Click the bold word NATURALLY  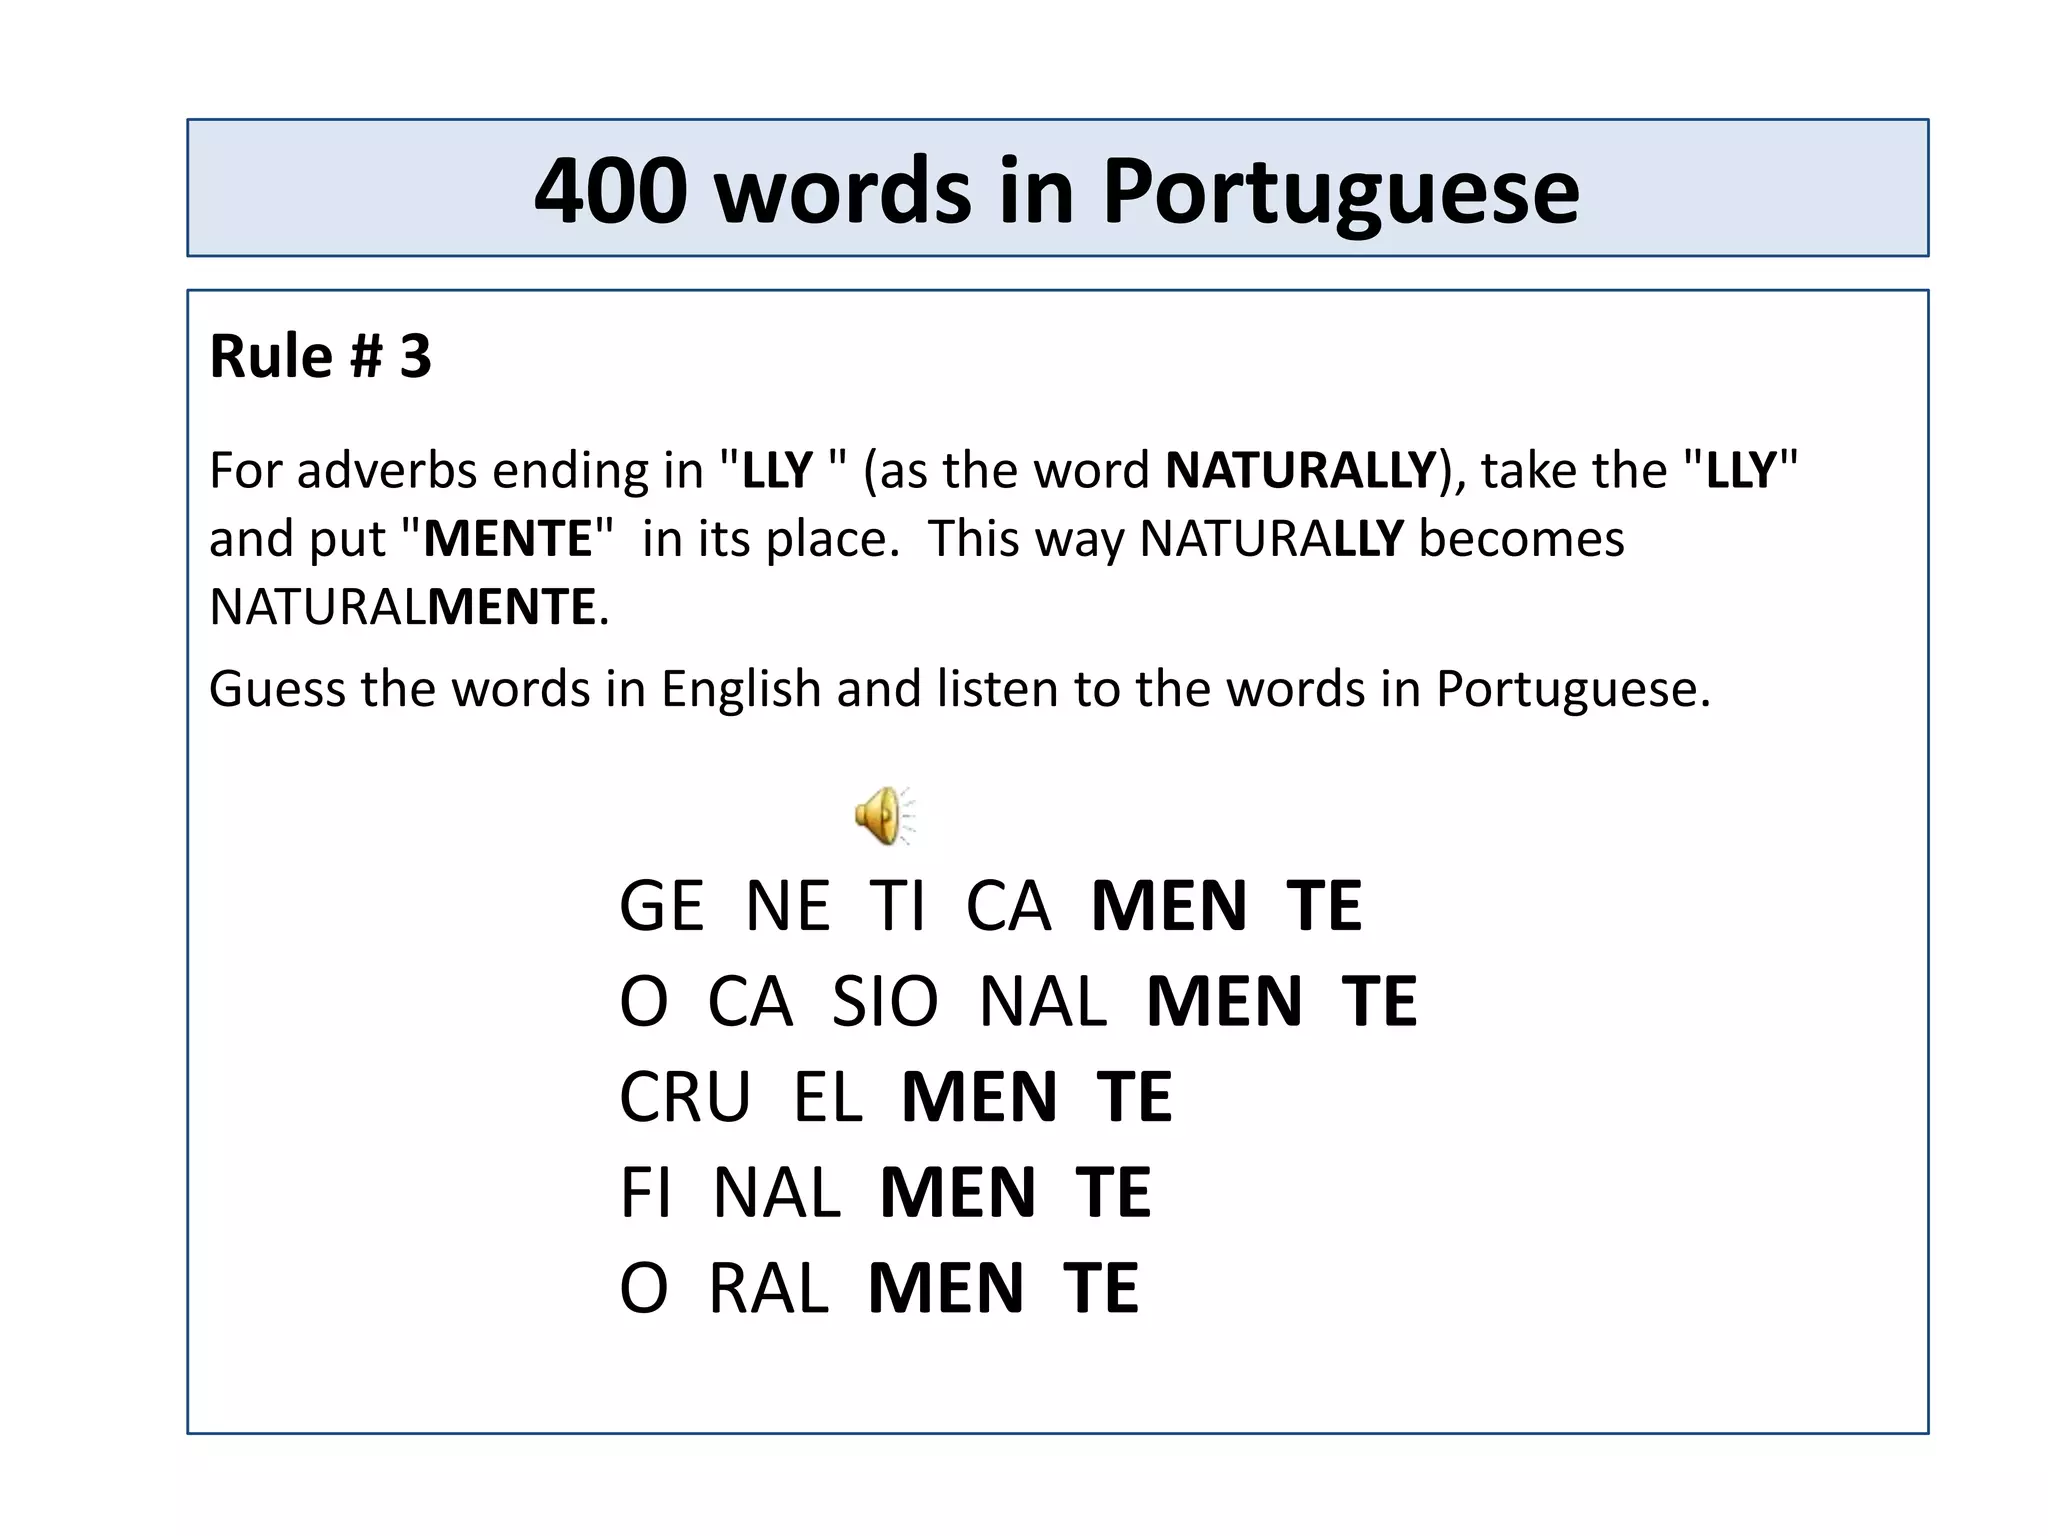(x=1300, y=470)
